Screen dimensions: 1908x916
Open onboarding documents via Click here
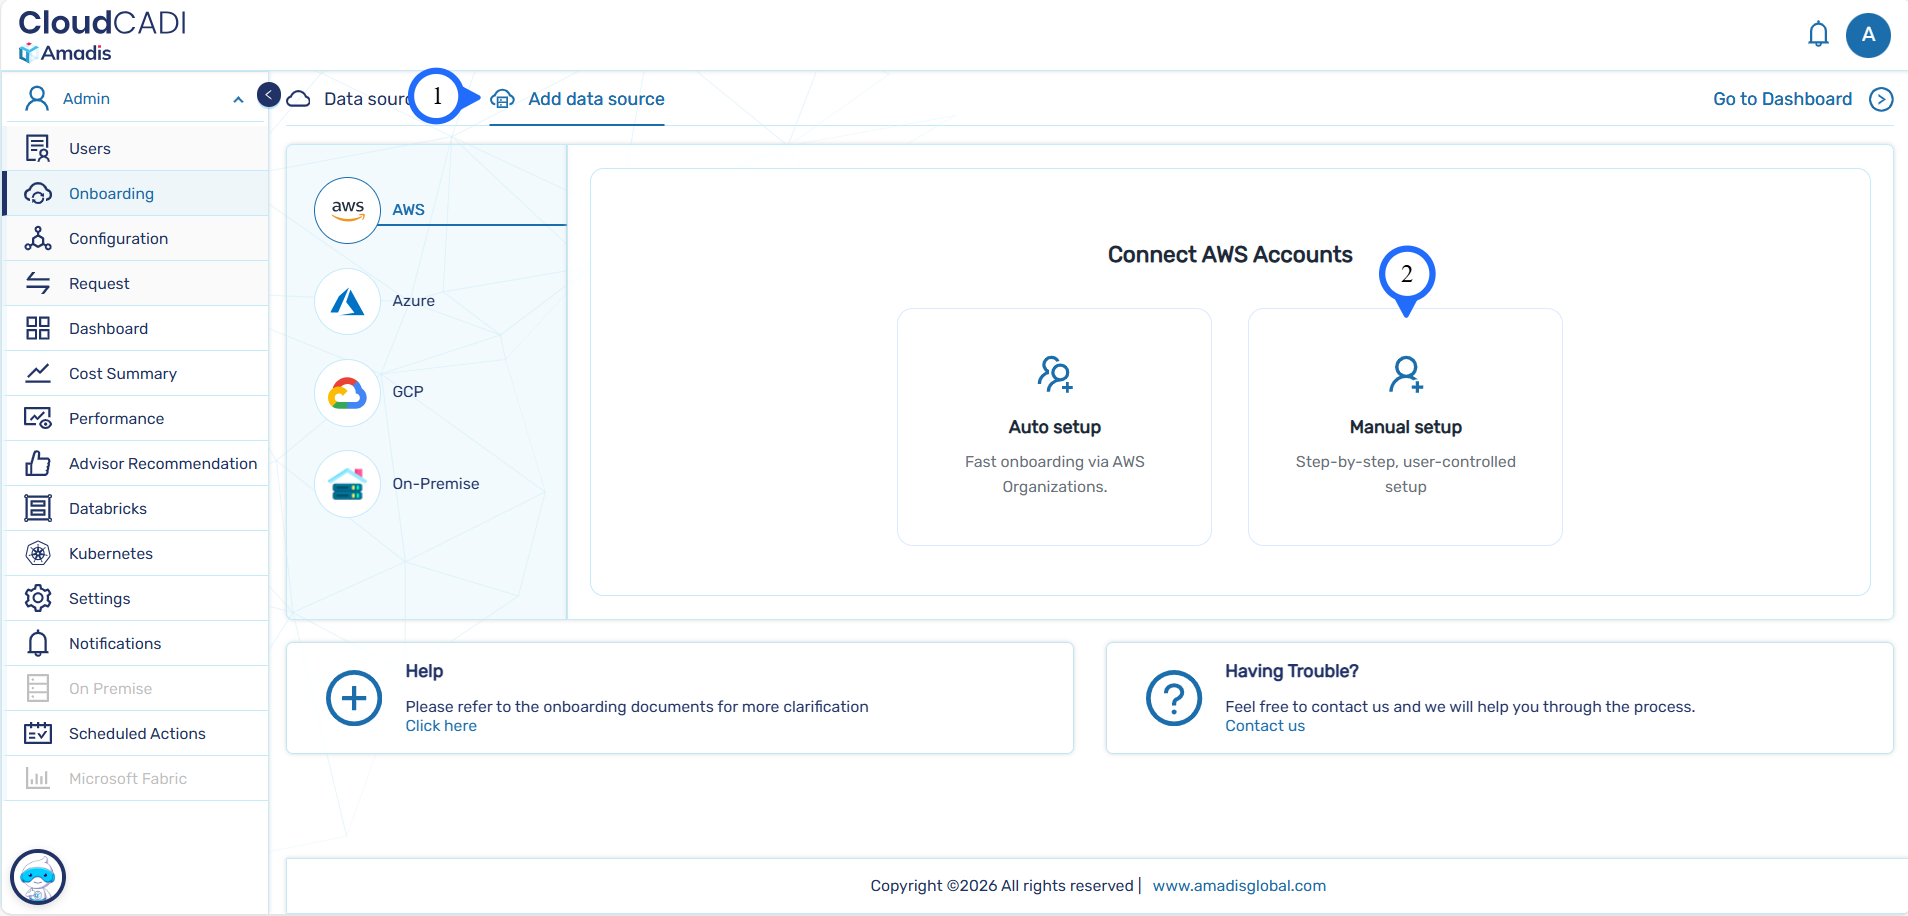441,726
